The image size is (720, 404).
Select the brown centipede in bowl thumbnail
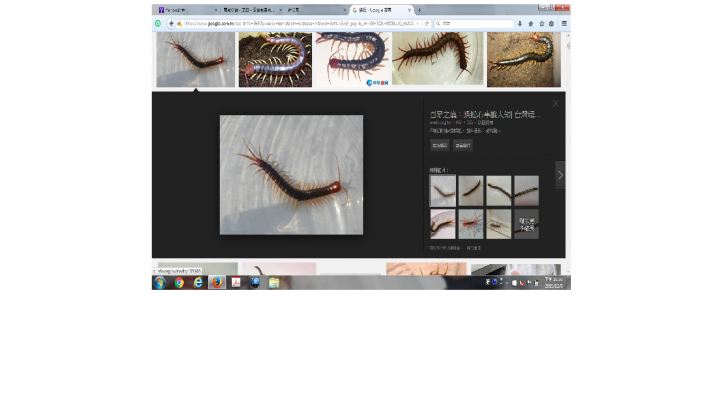(437, 58)
